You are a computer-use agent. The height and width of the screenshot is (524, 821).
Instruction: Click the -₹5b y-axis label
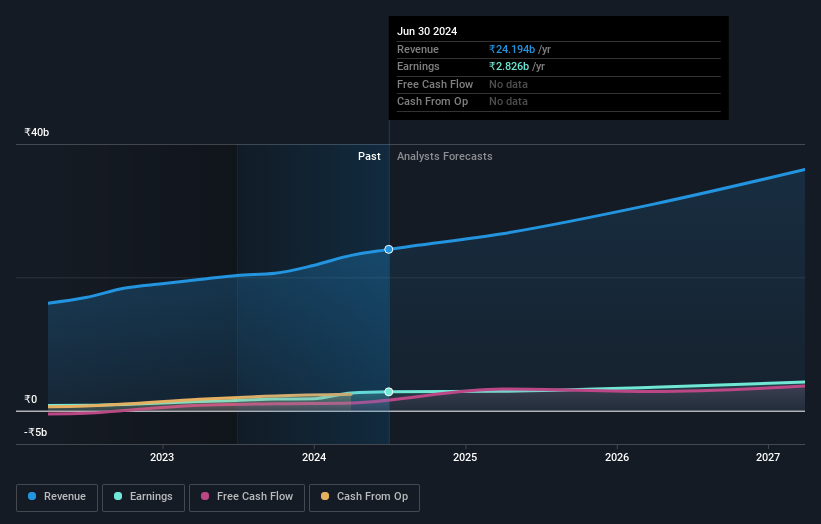click(36, 432)
